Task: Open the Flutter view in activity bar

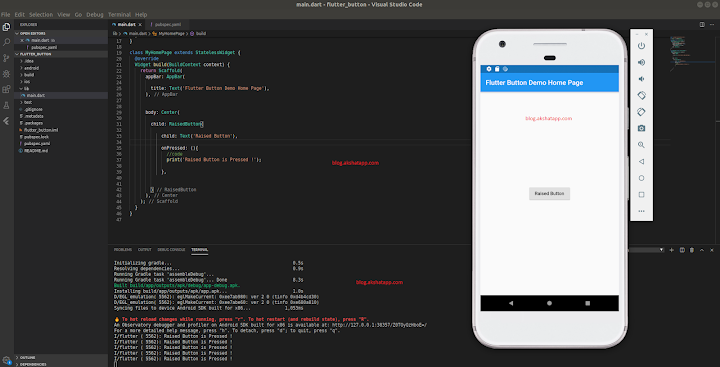Action: tap(6, 121)
